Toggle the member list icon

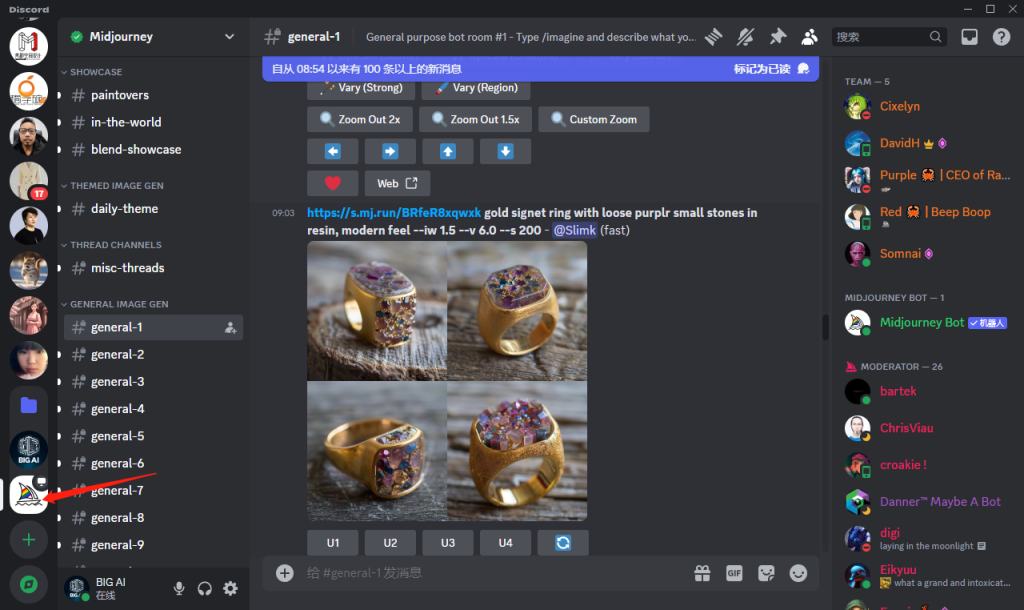809,37
